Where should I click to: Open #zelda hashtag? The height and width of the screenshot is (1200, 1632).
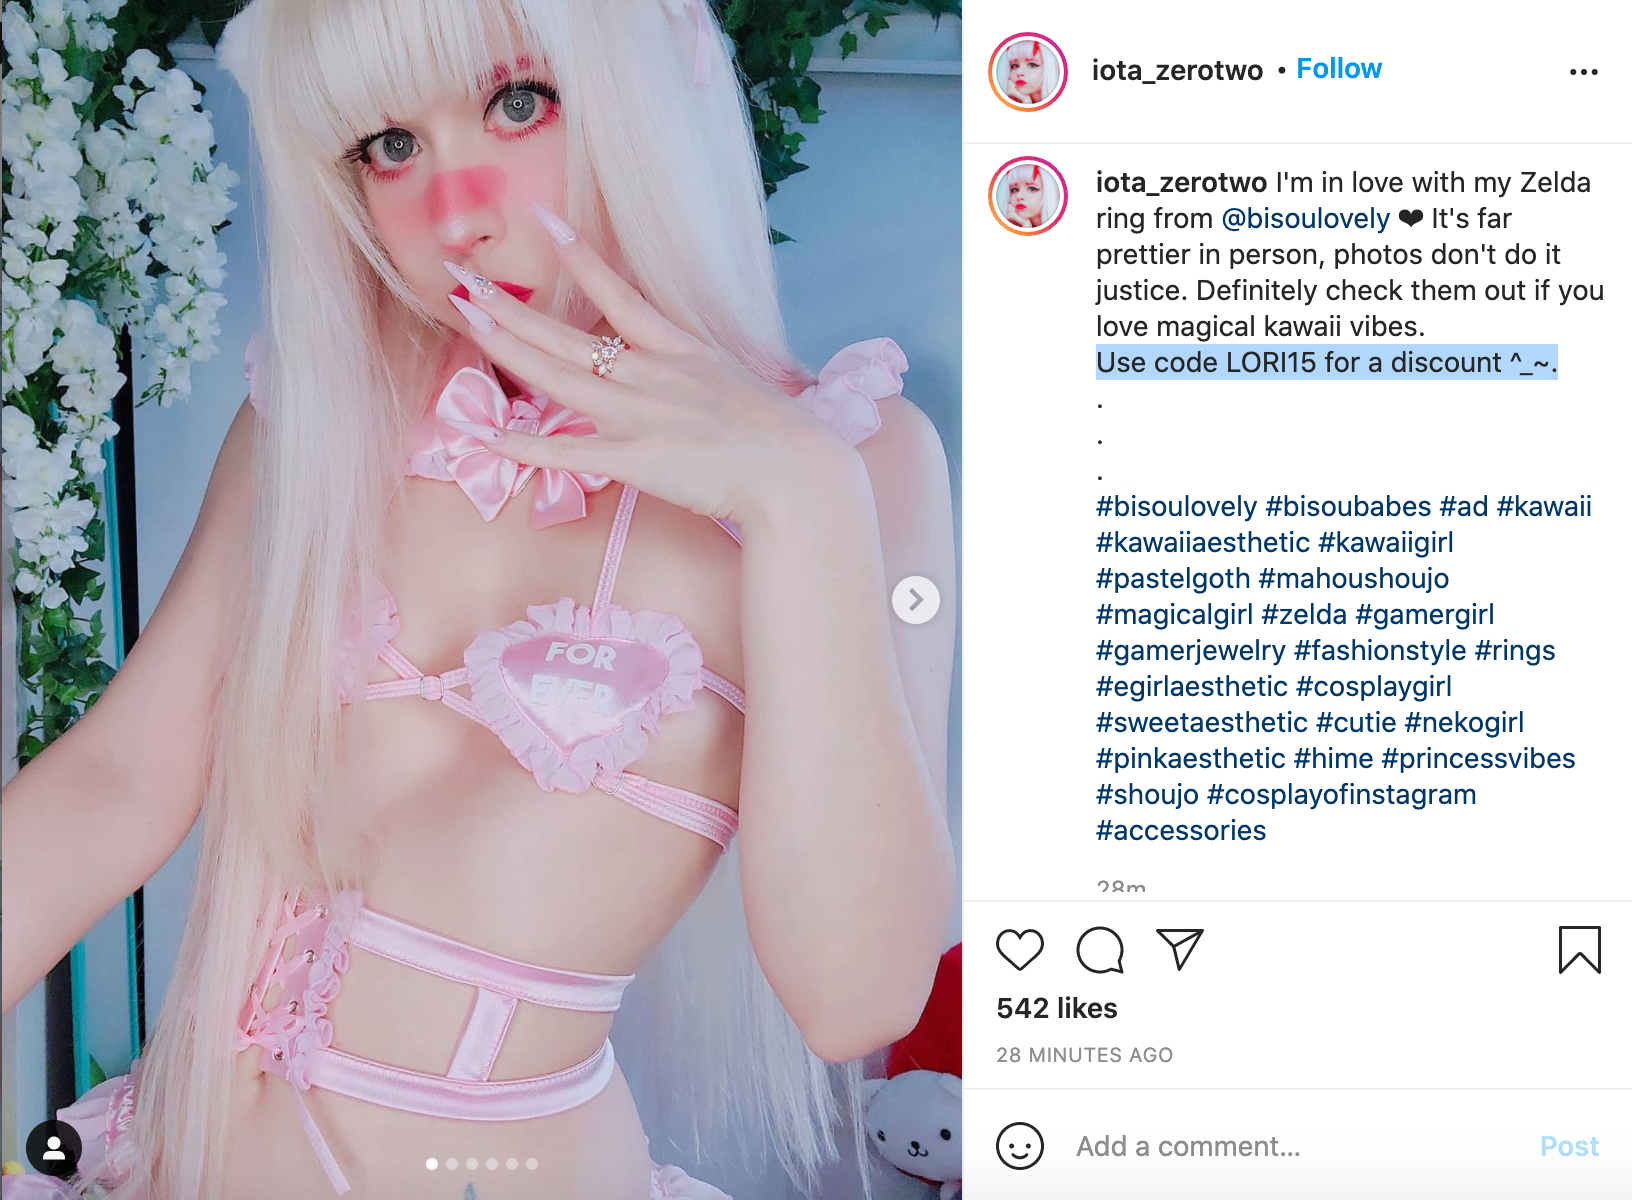1304,615
